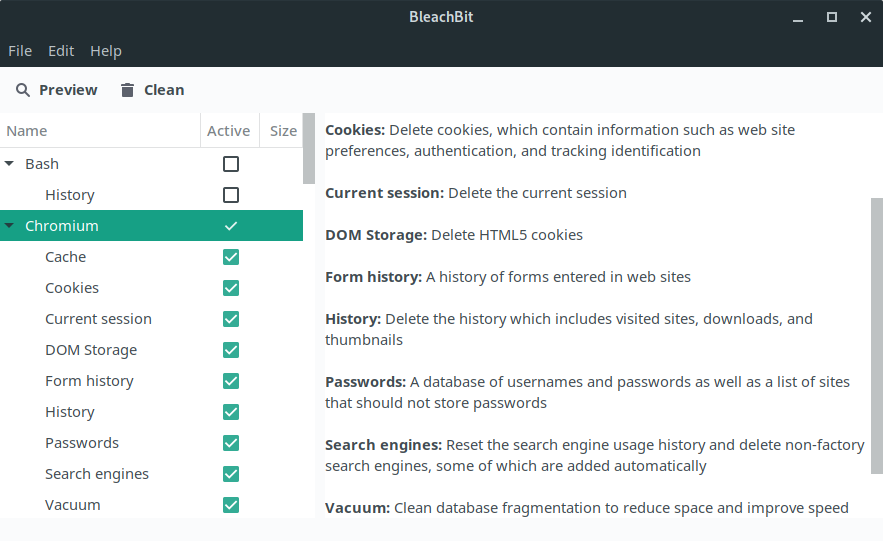The height and width of the screenshot is (541, 883).
Task: Check the Bash group checkbox
Action: click(x=231, y=164)
